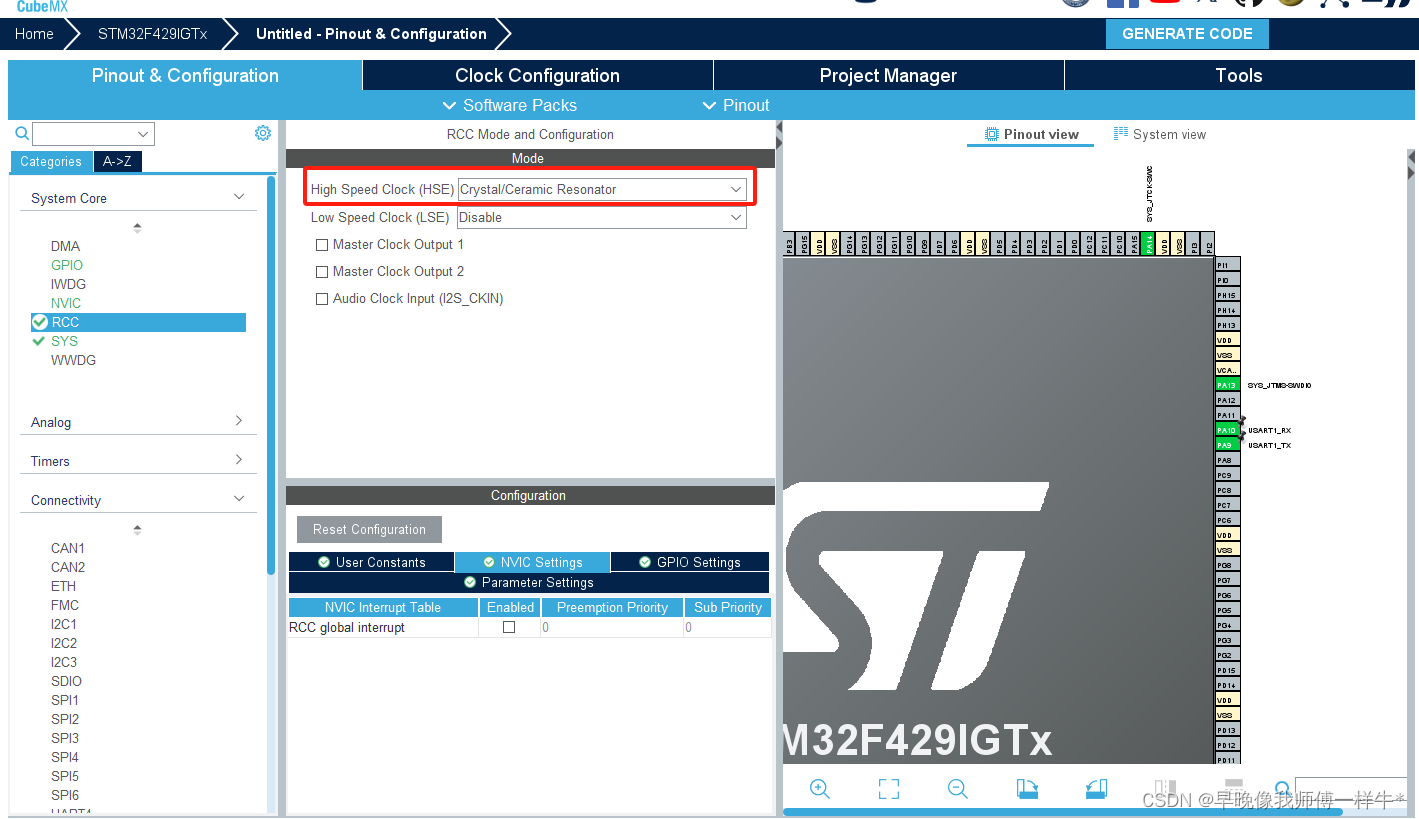Enable Audio Clock Input (I2S_CKIN)
The image size is (1419, 819).
coord(322,298)
